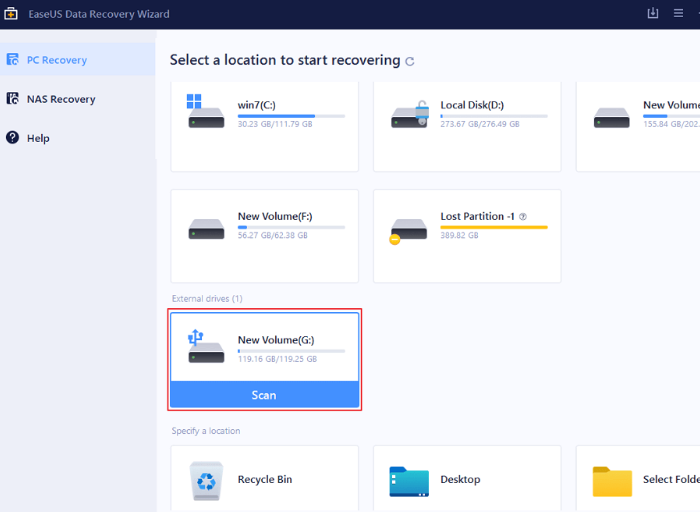Click the Lost Partition yellow usage bar
700x512 pixels.
(x=494, y=228)
